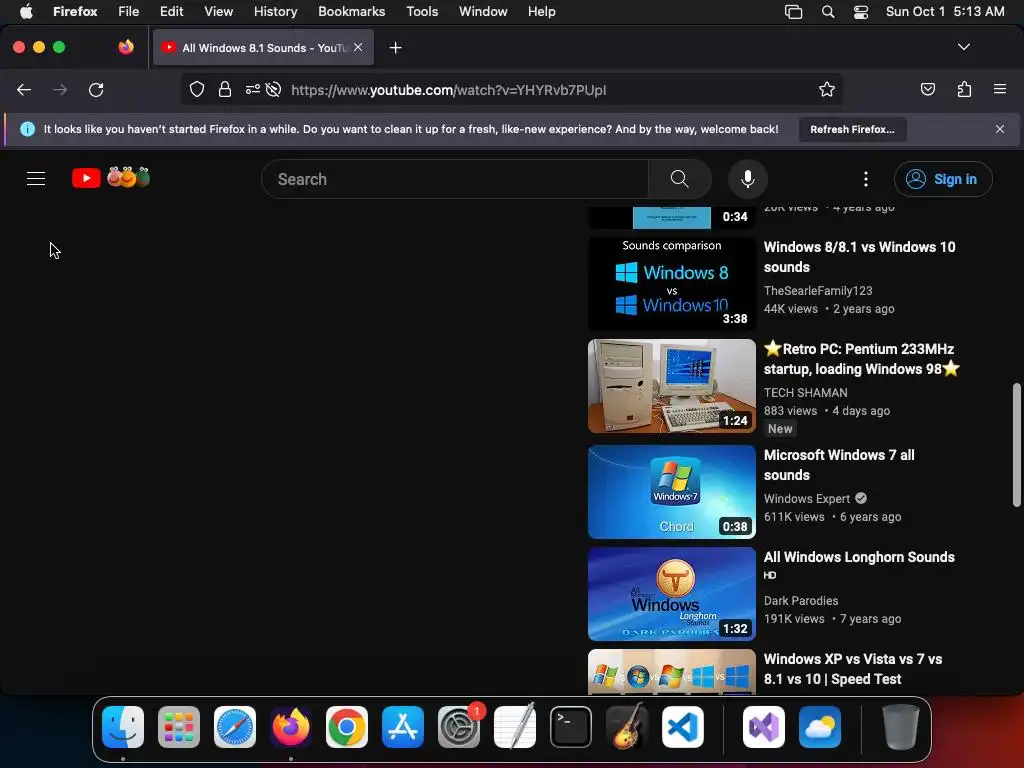
Task: Close the All Windows 8.1 Sounds tab
Action: coord(358,47)
